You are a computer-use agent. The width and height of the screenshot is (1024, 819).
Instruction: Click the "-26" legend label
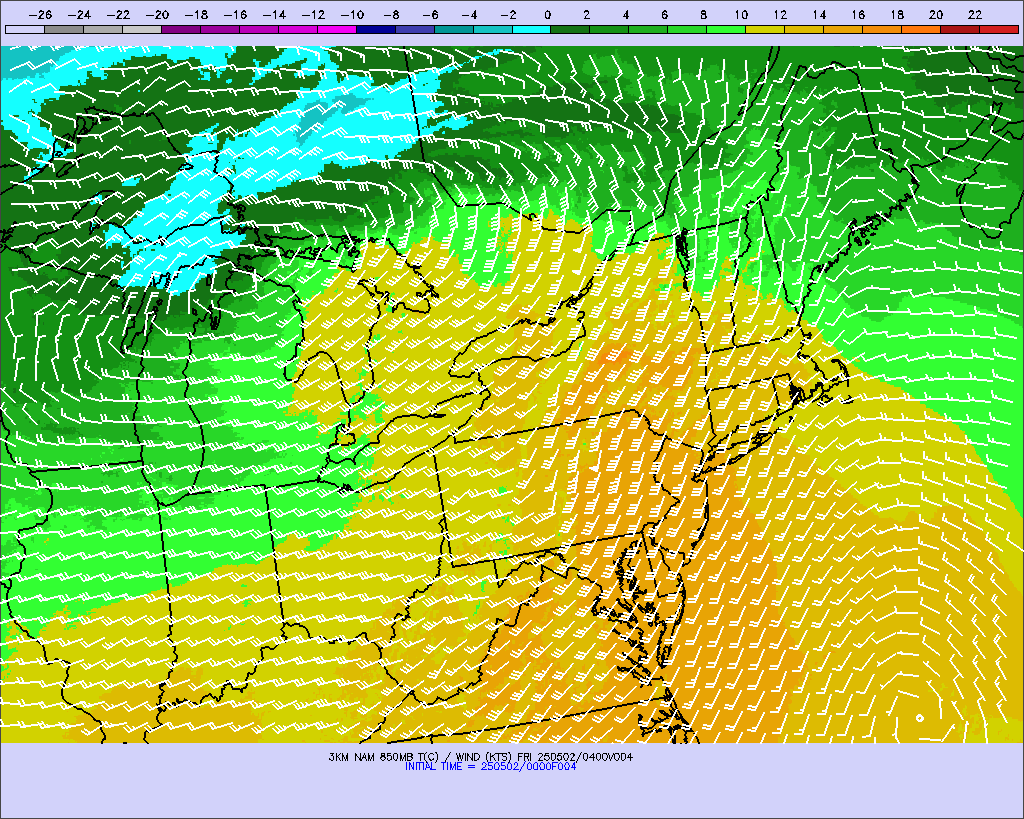pyautogui.click(x=40, y=15)
